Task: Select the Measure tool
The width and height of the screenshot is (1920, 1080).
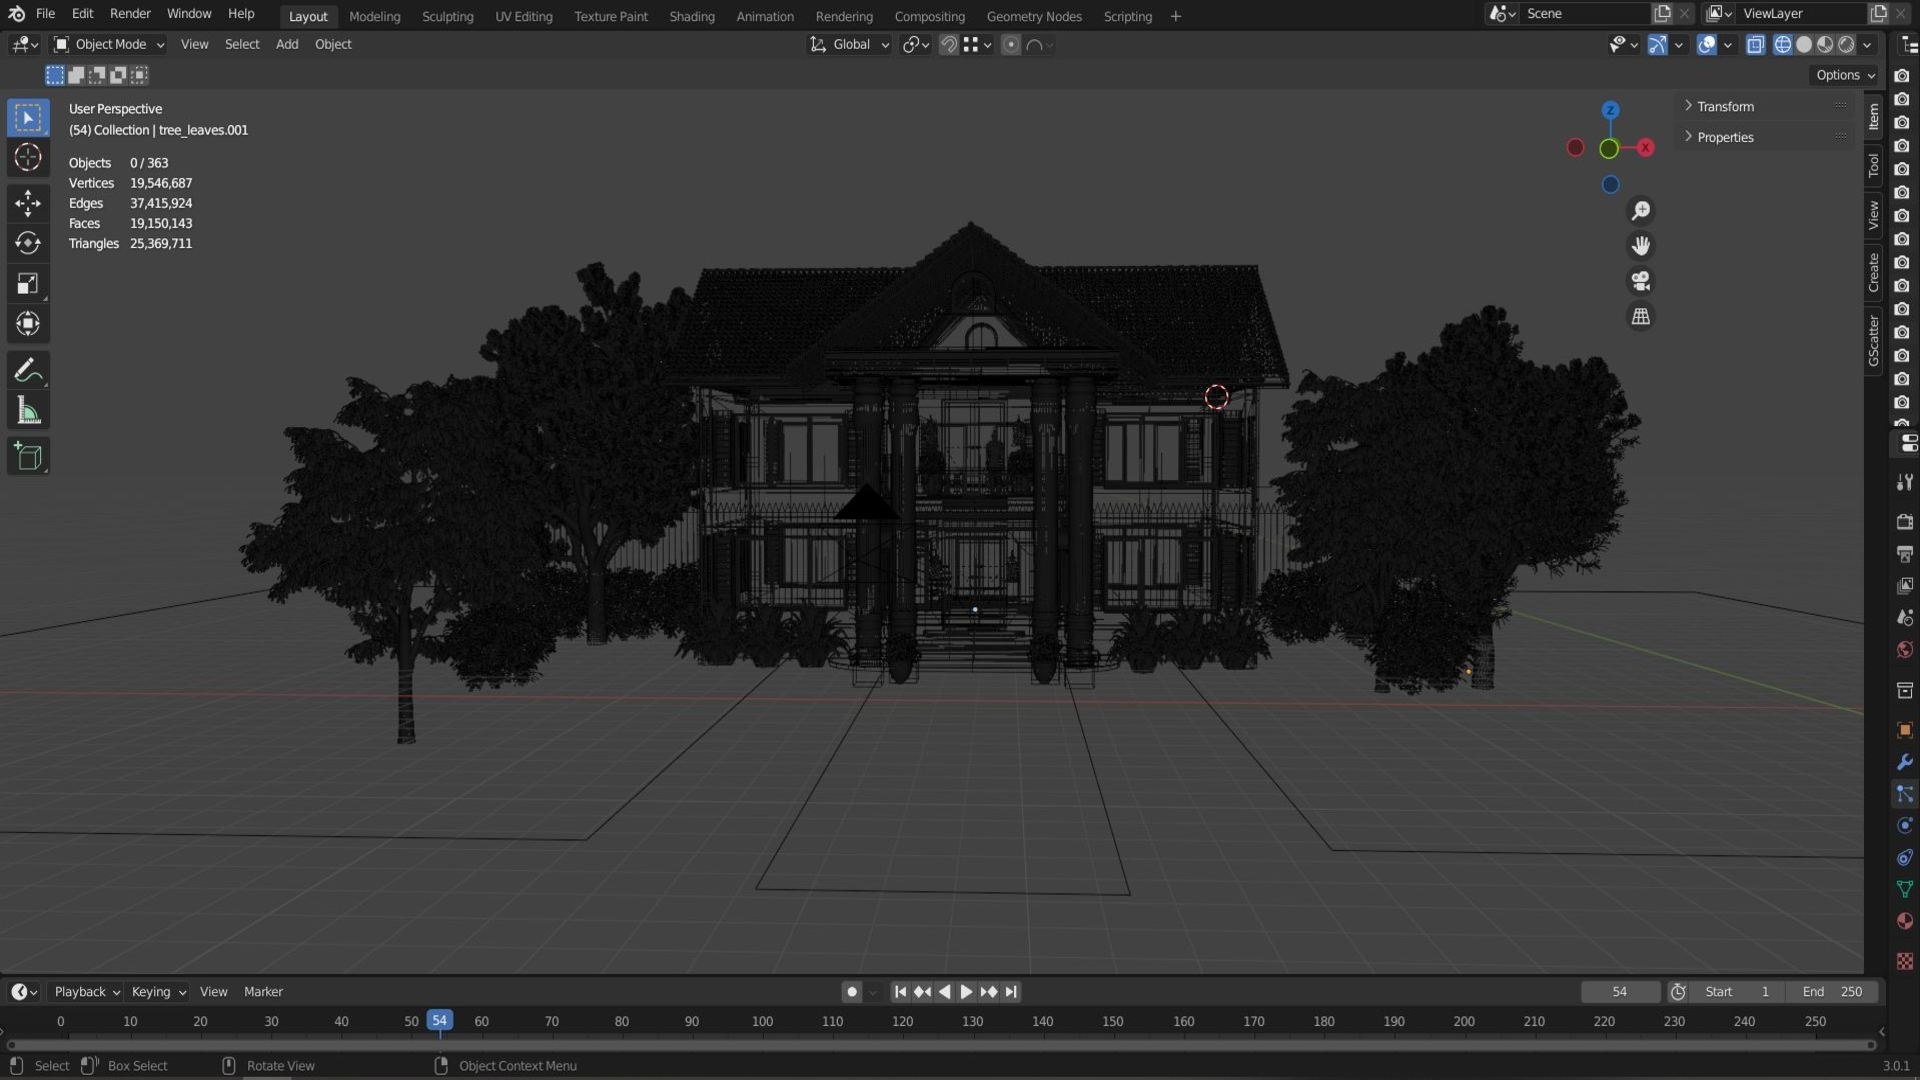Action: click(28, 411)
